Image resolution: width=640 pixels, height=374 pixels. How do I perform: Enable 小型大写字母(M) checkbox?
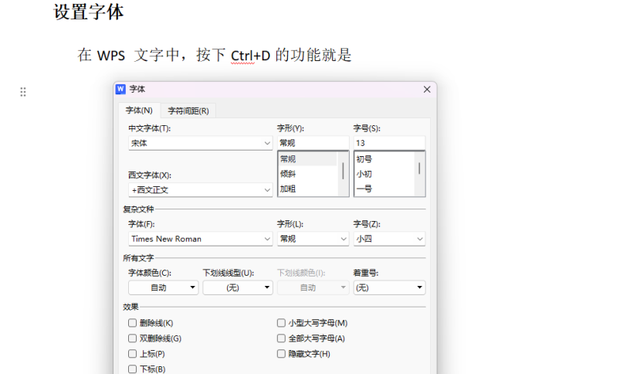click(x=281, y=323)
